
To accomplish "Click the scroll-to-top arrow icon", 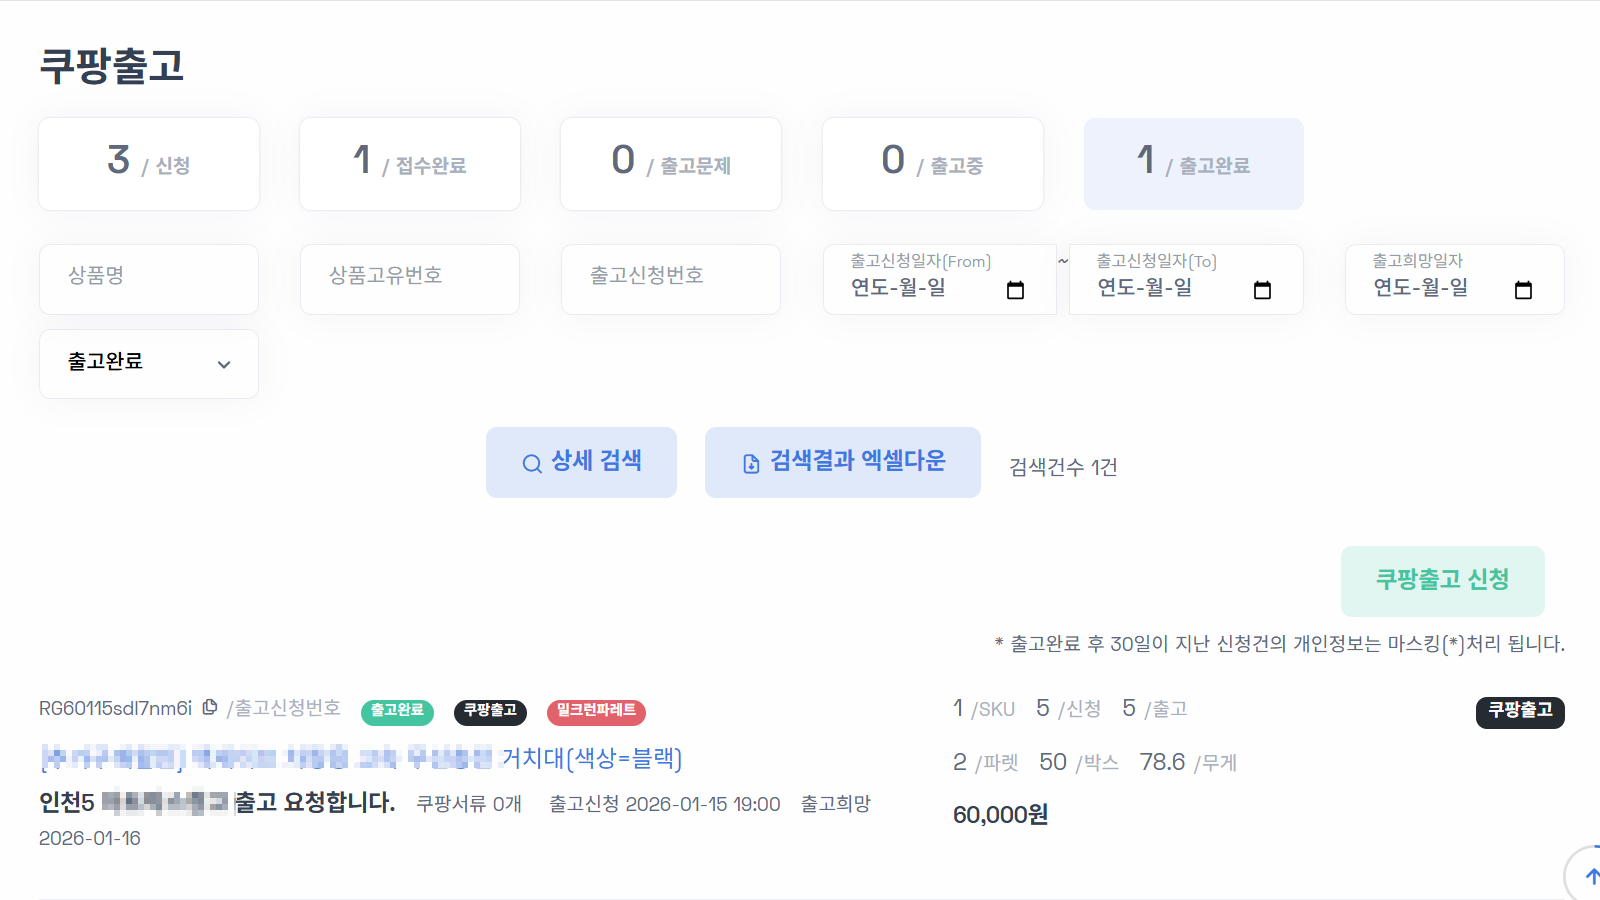I will 1592,875.
